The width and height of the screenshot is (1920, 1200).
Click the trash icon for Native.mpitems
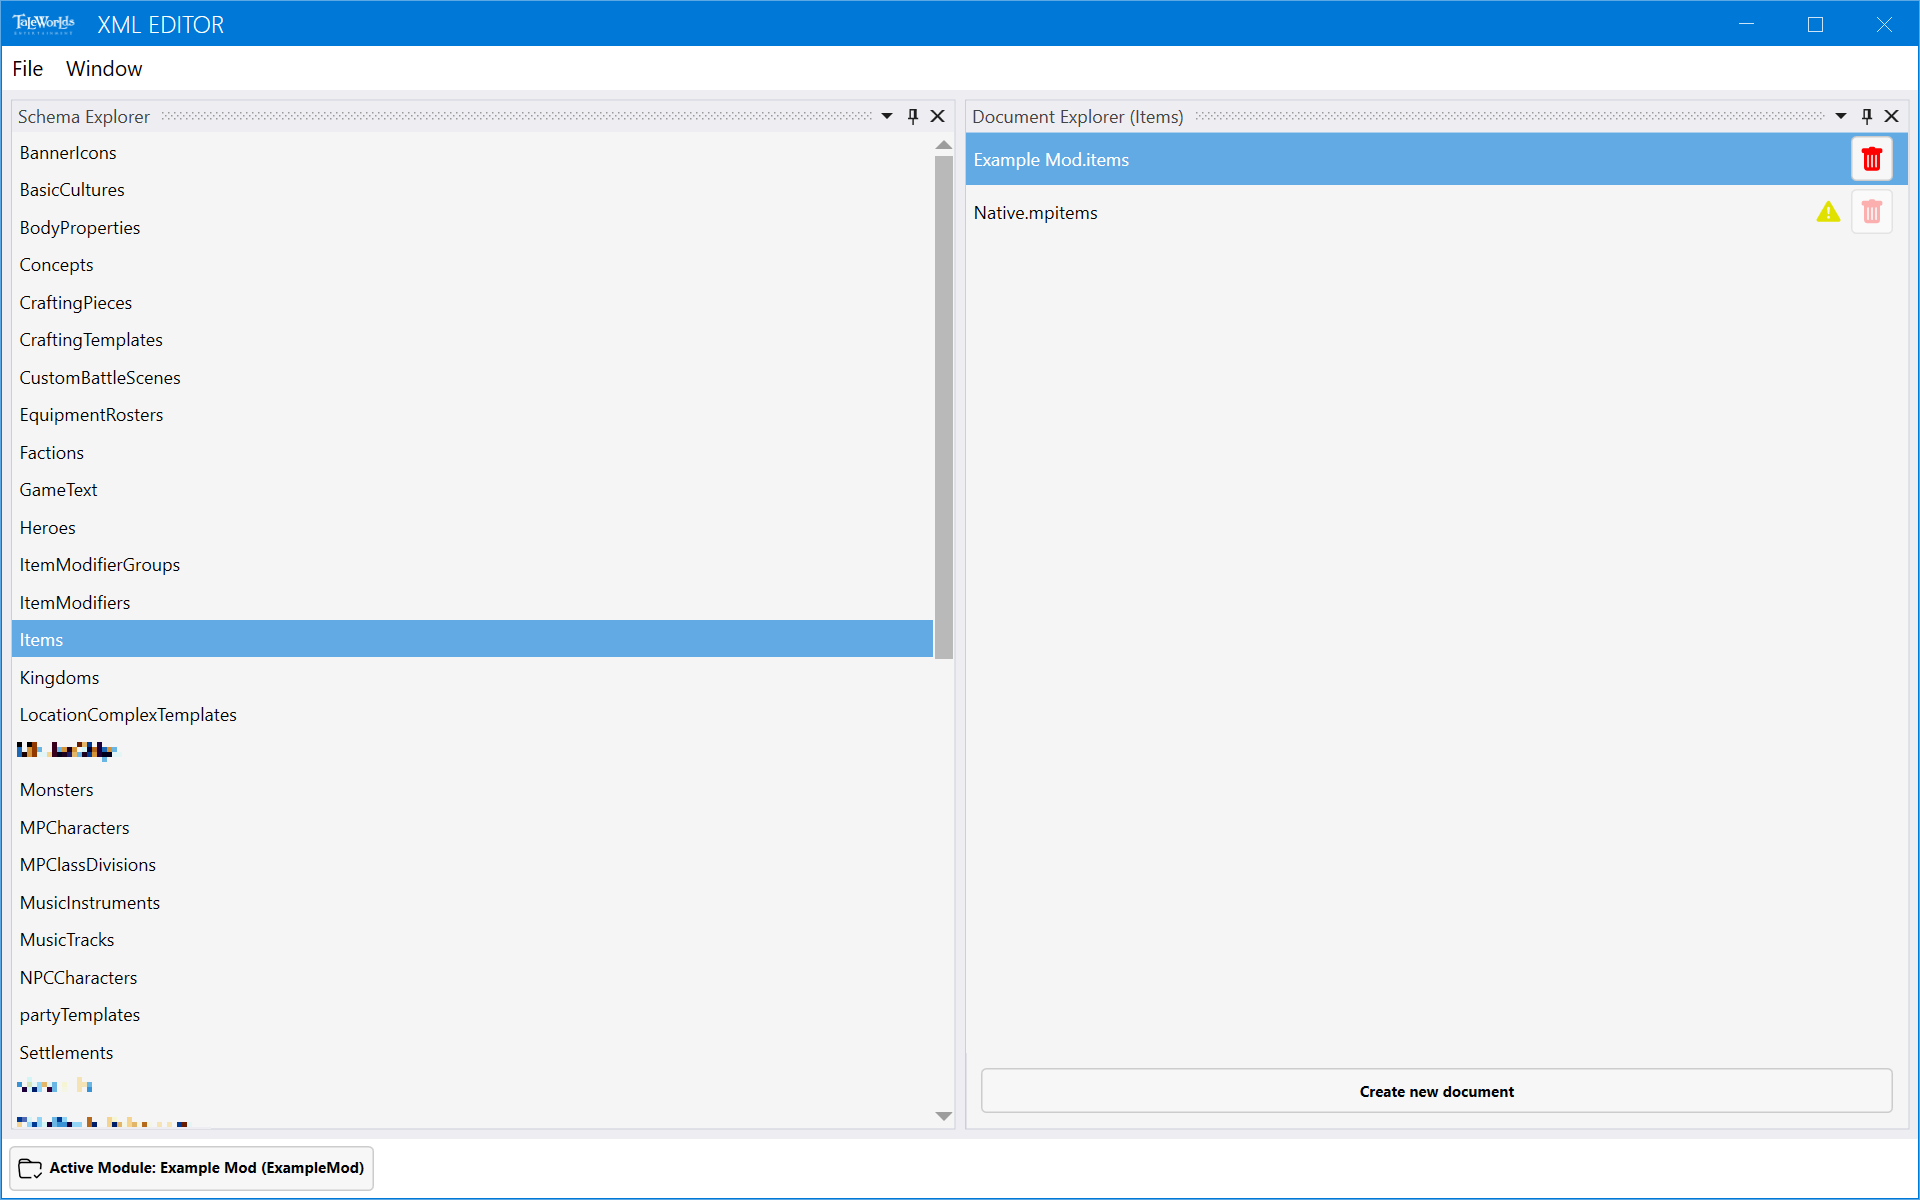[x=1871, y=212]
